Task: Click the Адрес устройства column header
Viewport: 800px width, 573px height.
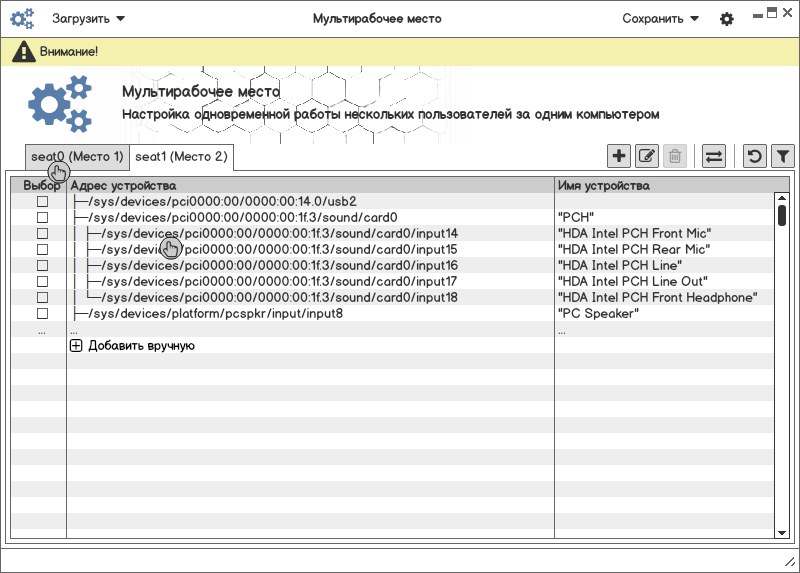Action: (124, 186)
